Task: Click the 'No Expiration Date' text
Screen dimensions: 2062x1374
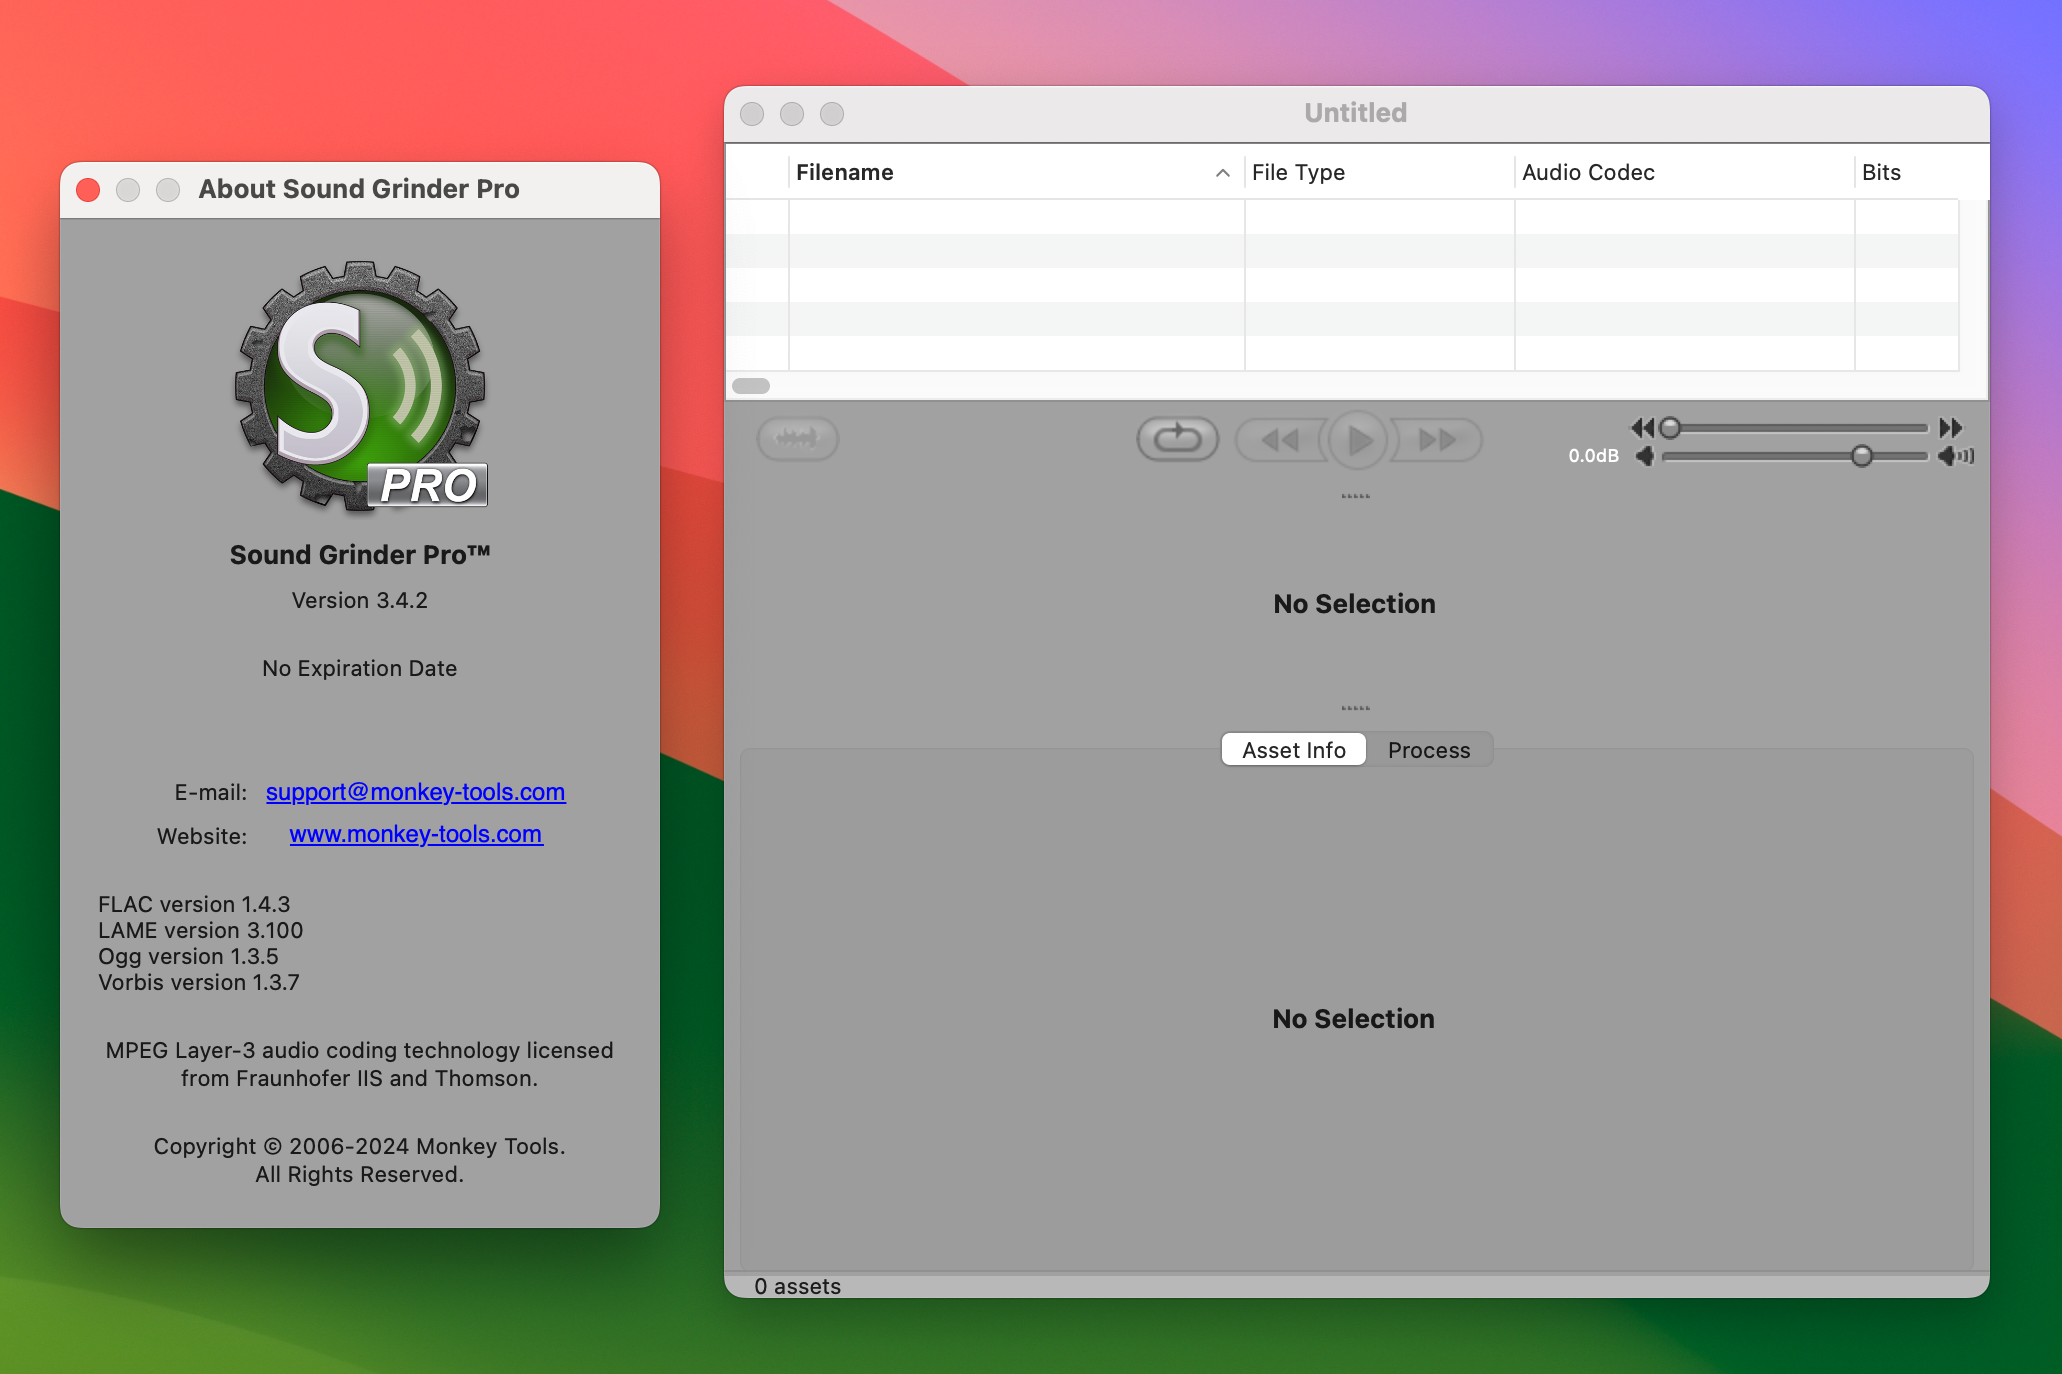Action: 360,668
